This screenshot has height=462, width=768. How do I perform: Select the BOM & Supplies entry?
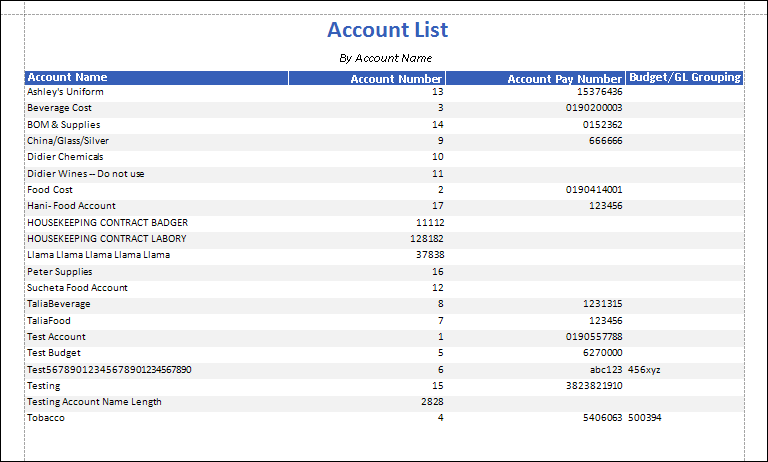pos(63,125)
